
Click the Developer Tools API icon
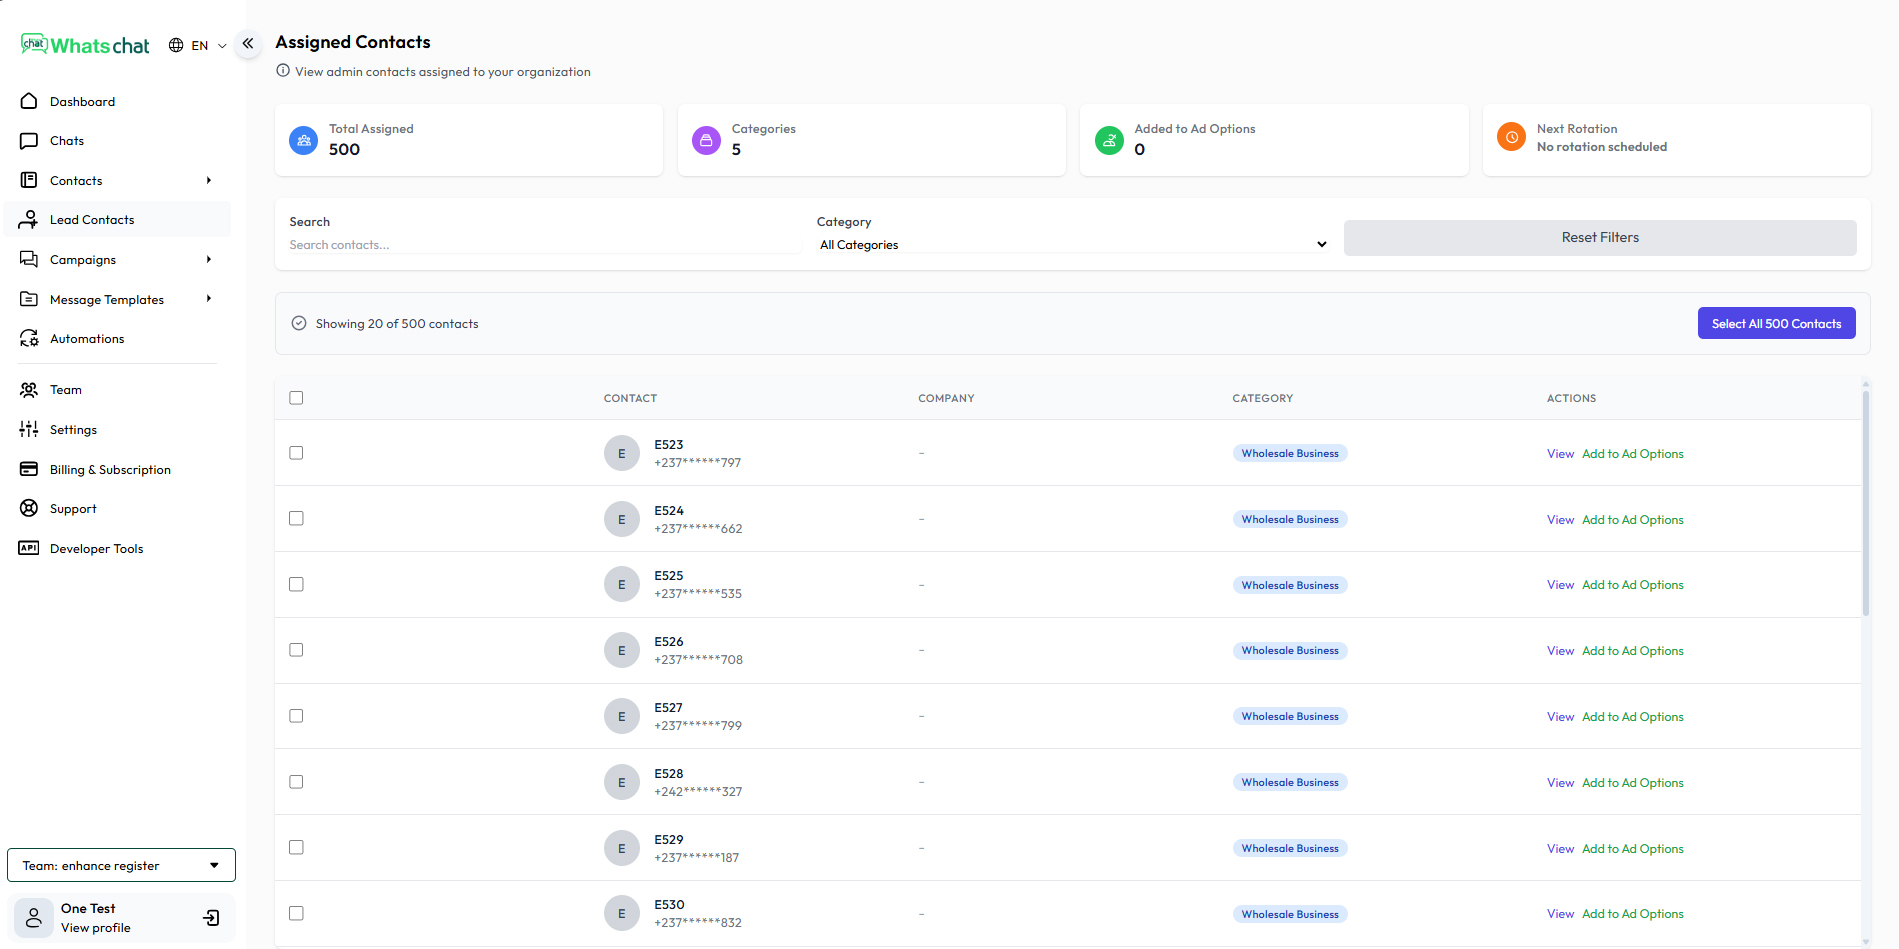click(29, 548)
